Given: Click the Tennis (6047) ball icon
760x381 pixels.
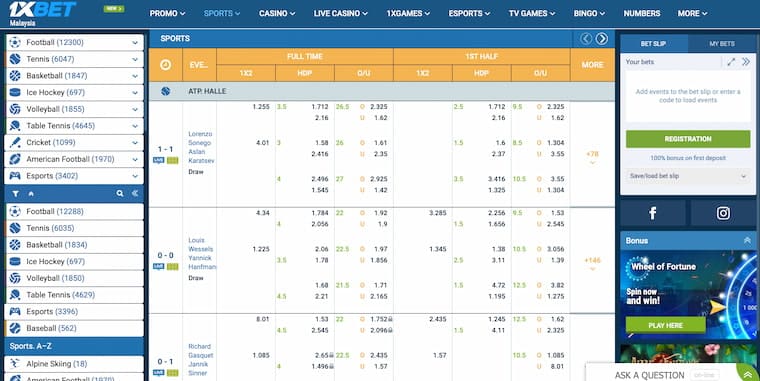Looking at the screenshot, I should (15, 59).
